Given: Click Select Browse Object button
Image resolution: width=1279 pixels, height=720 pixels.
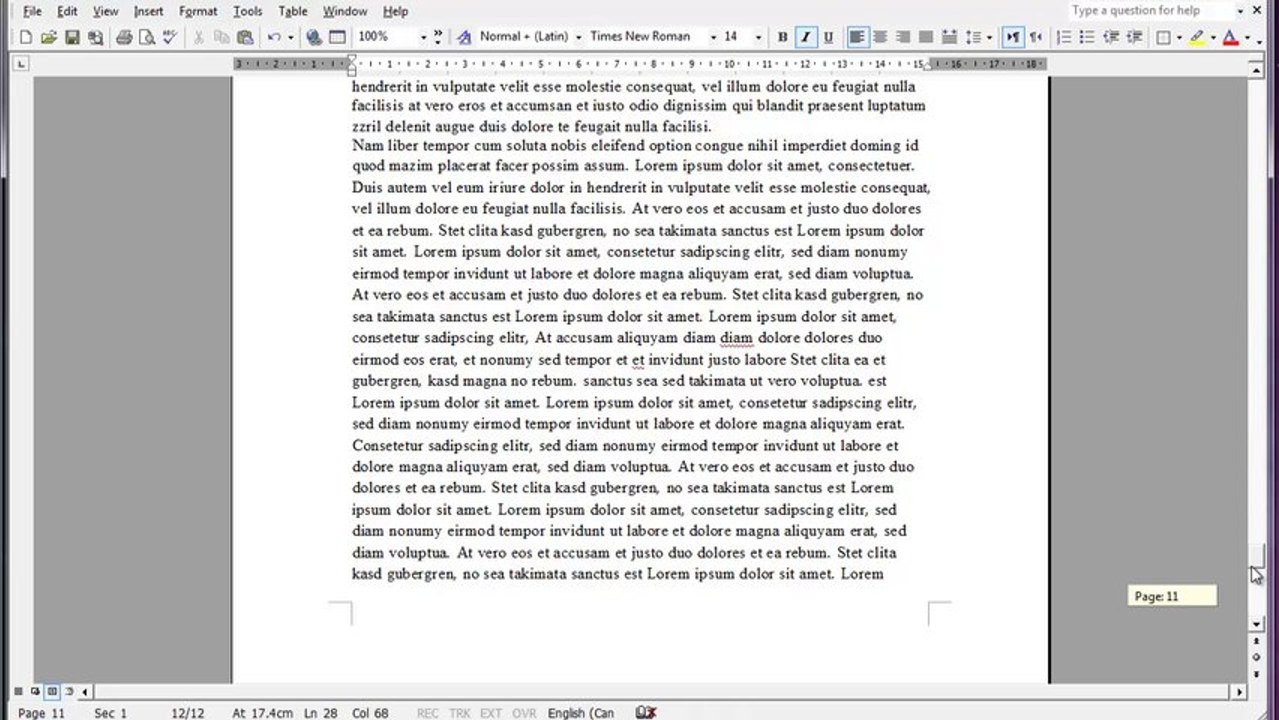Looking at the screenshot, I should point(1257,657).
